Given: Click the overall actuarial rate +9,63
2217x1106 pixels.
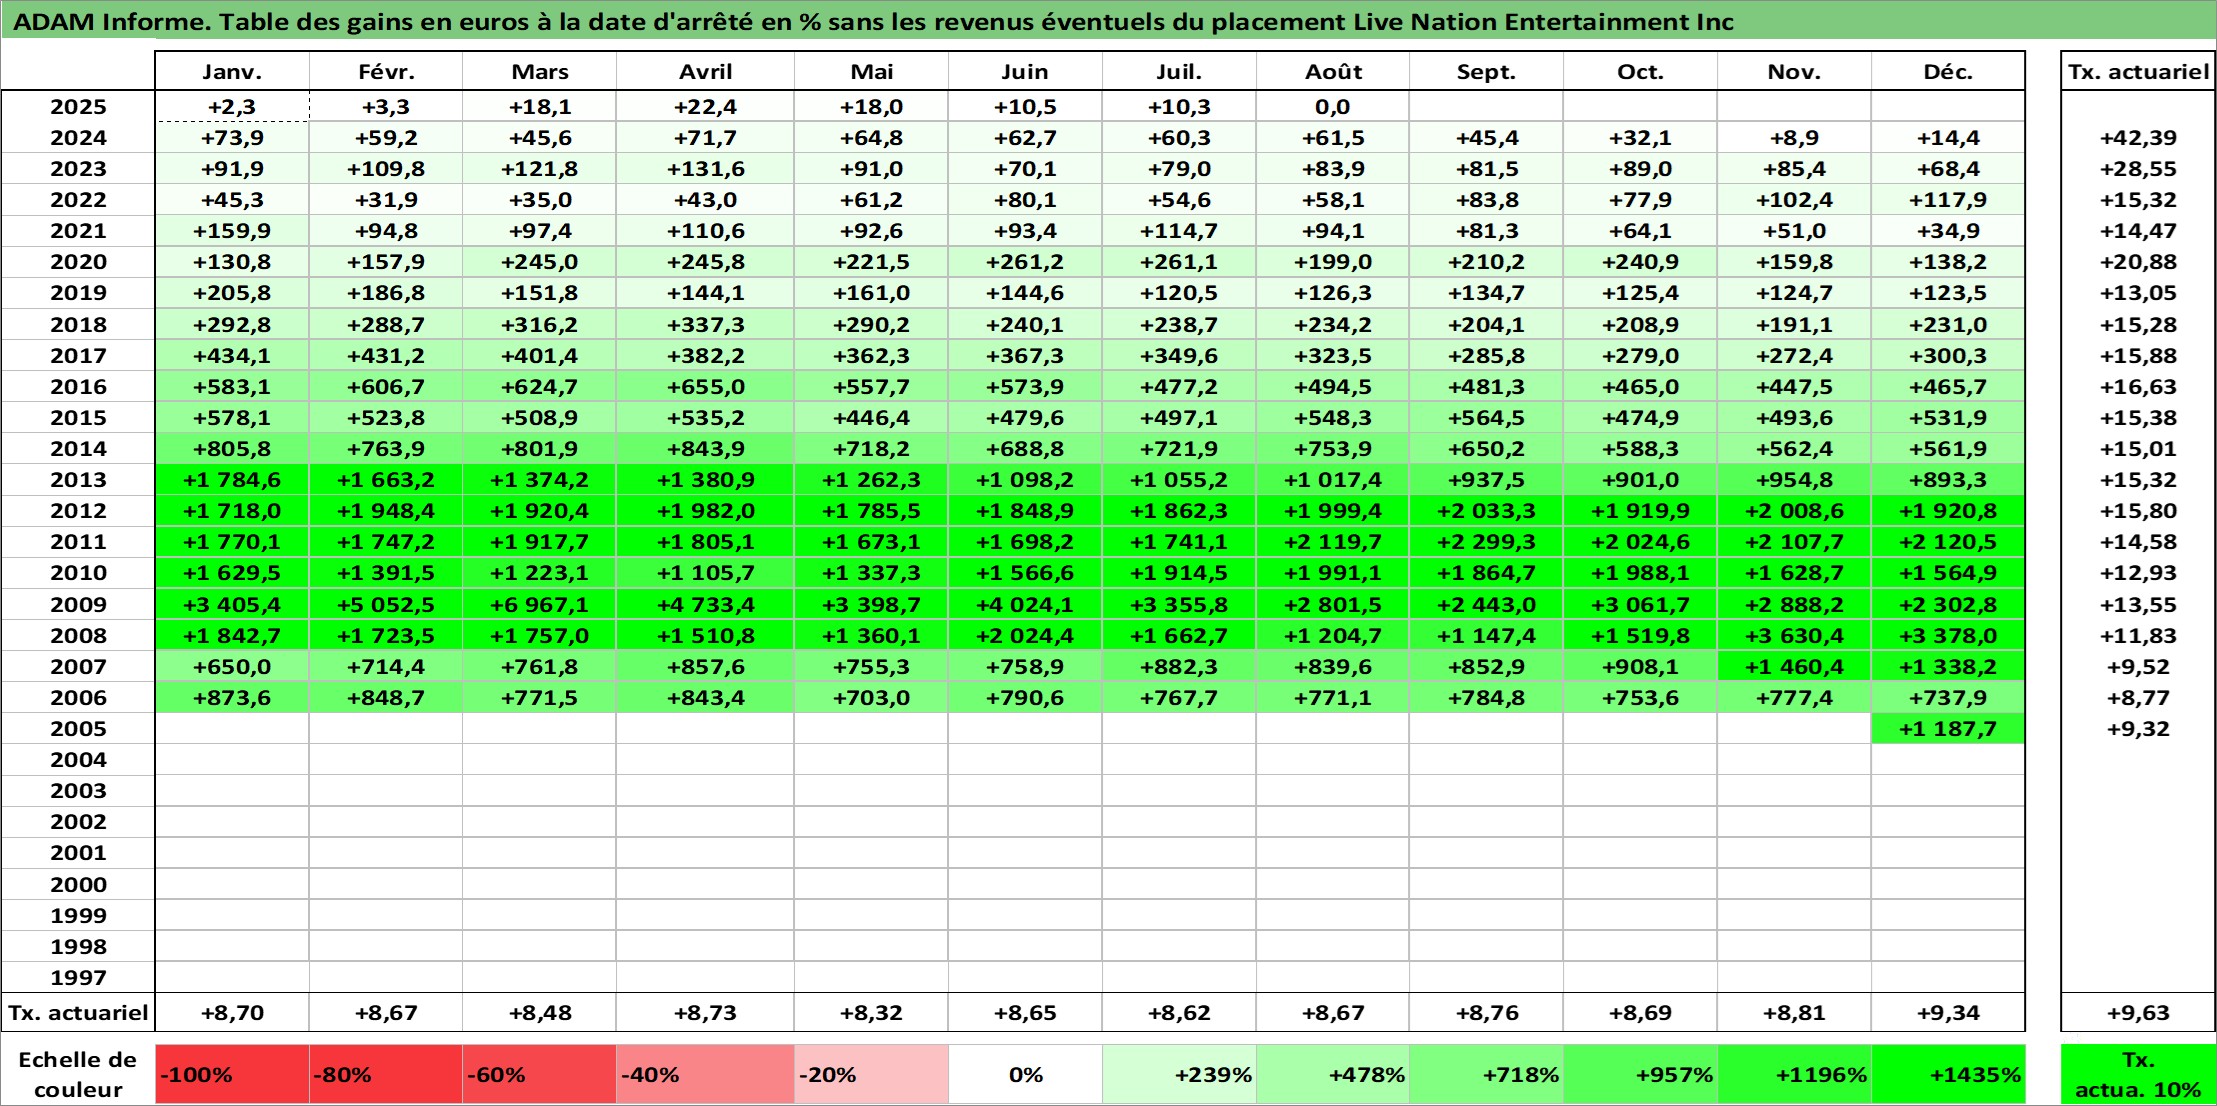Looking at the screenshot, I should (x=2138, y=1013).
